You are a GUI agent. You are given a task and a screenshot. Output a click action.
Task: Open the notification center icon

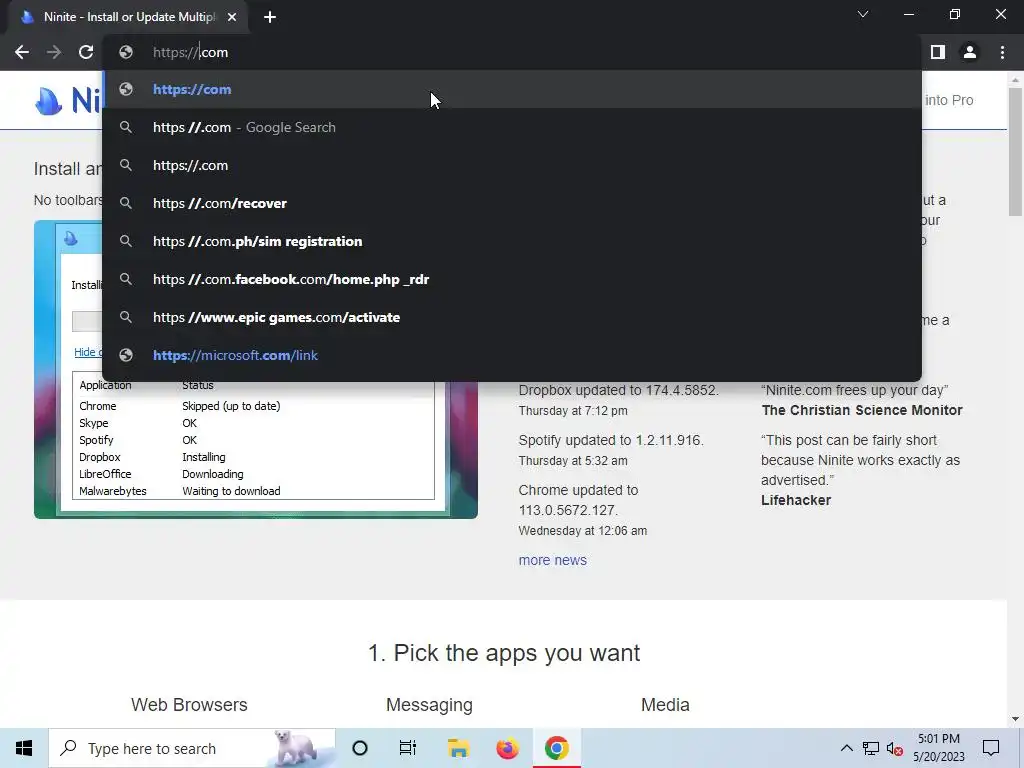click(991, 748)
